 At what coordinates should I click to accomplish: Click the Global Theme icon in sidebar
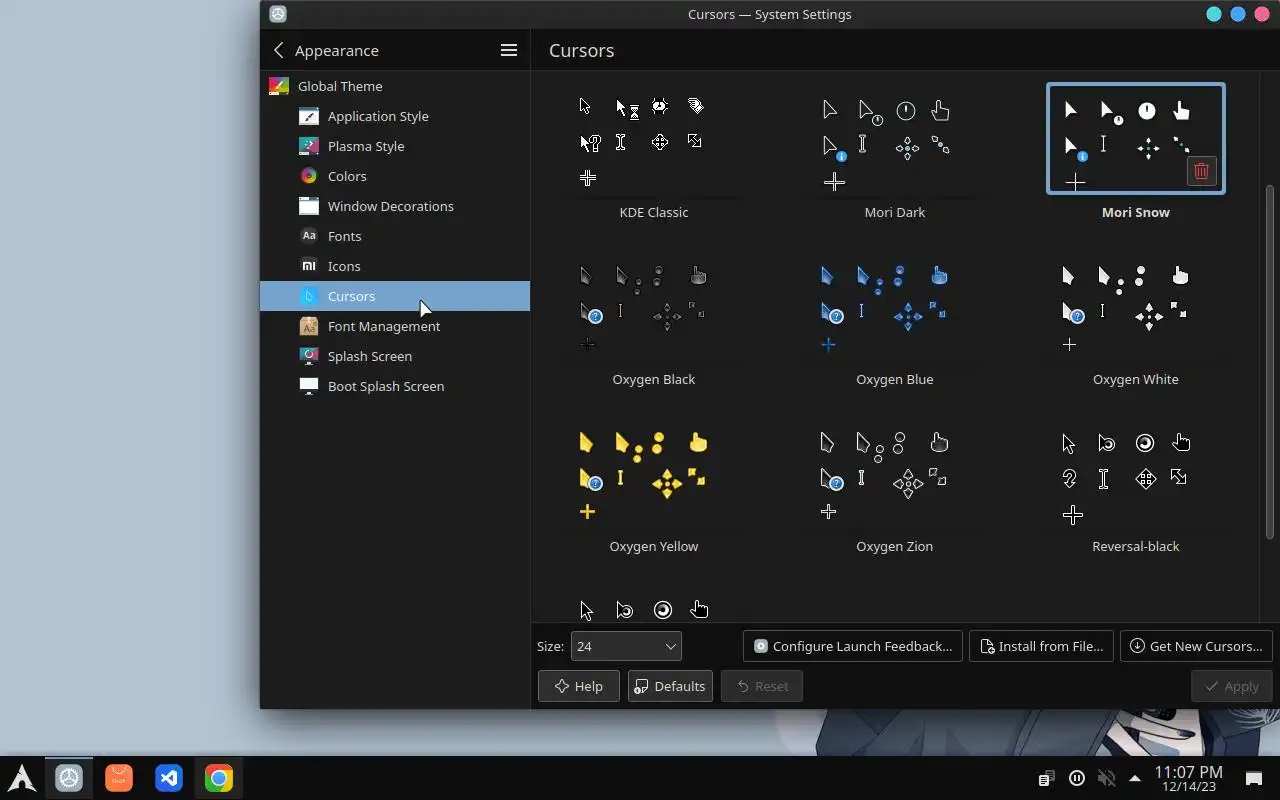279,86
